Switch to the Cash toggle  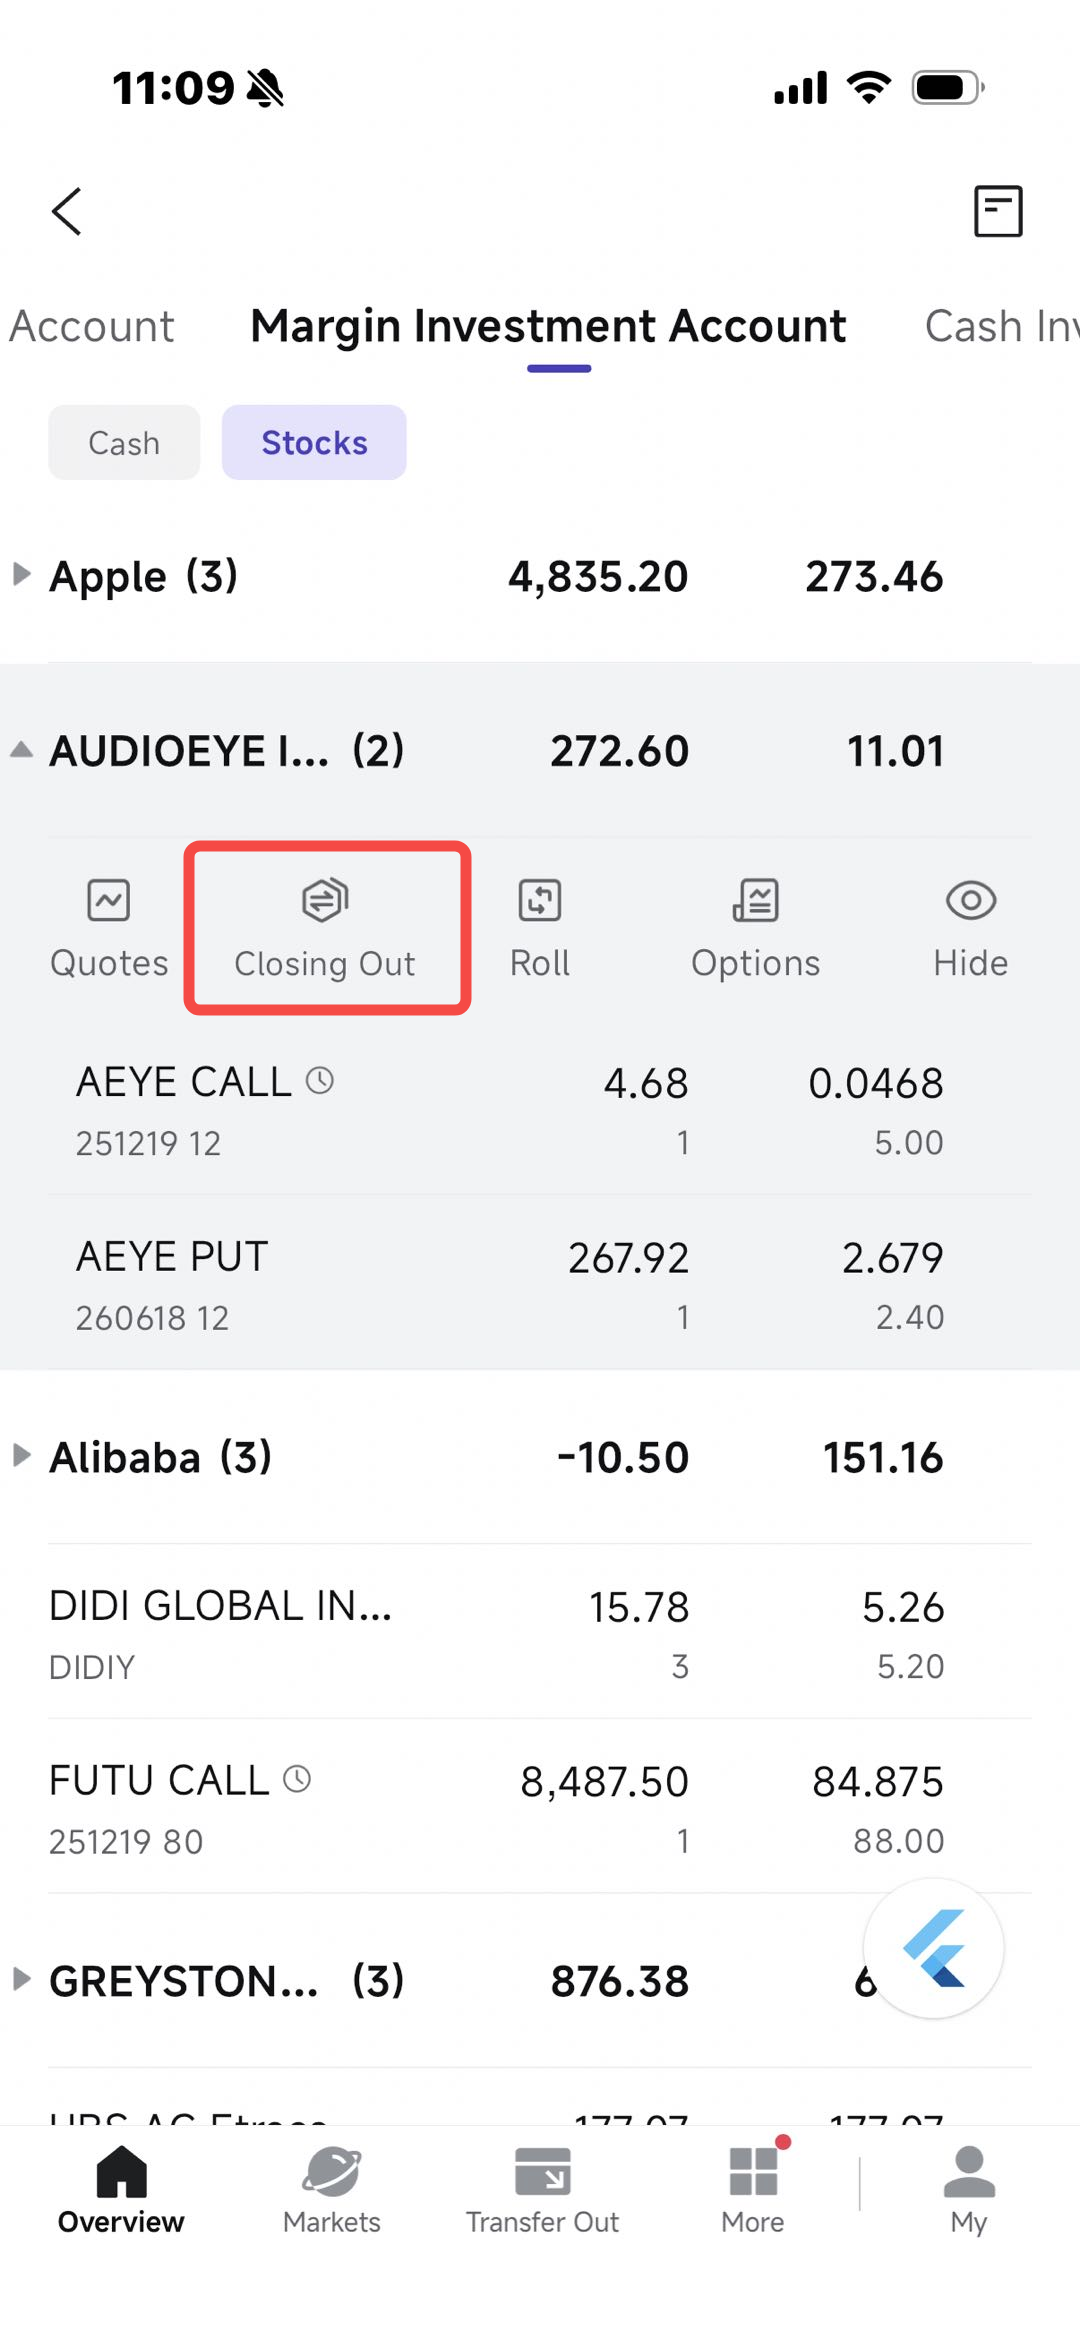click(124, 443)
